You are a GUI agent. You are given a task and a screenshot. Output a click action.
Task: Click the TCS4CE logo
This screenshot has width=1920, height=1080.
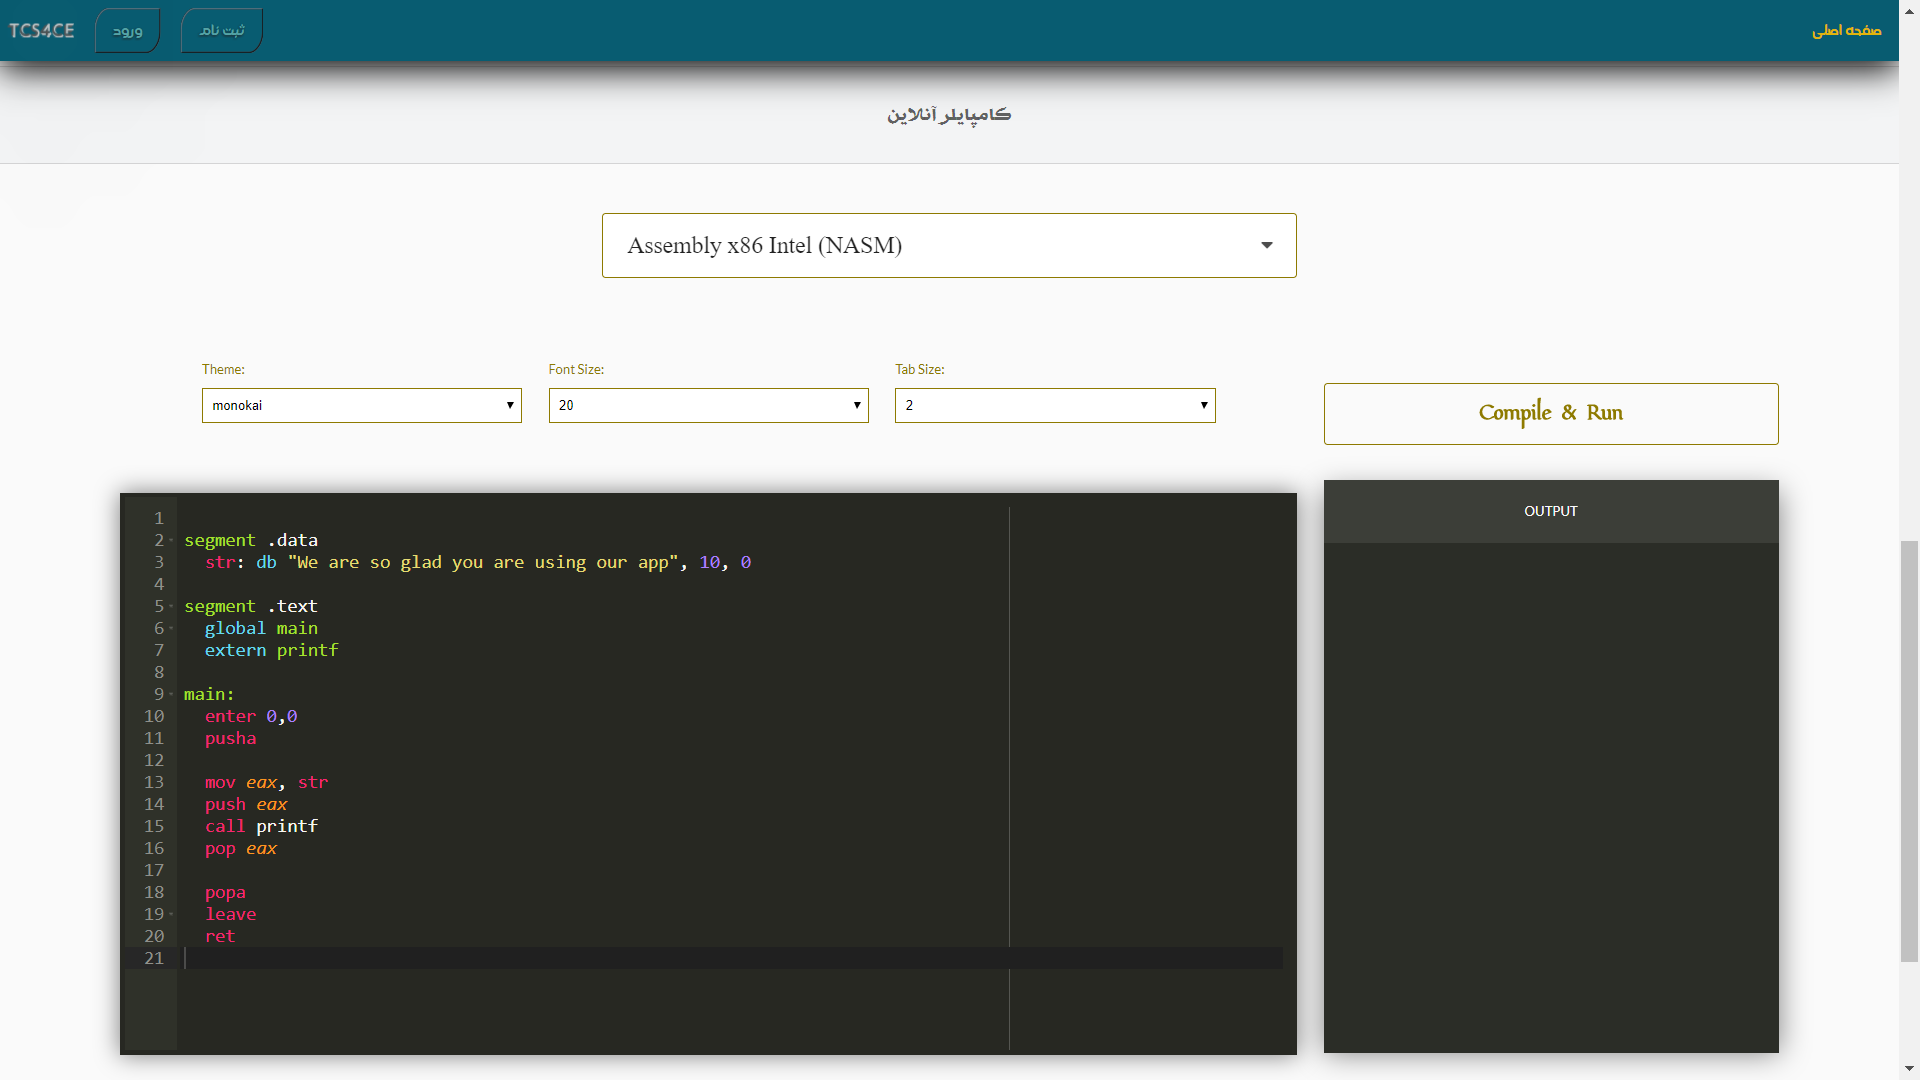pos(42,30)
